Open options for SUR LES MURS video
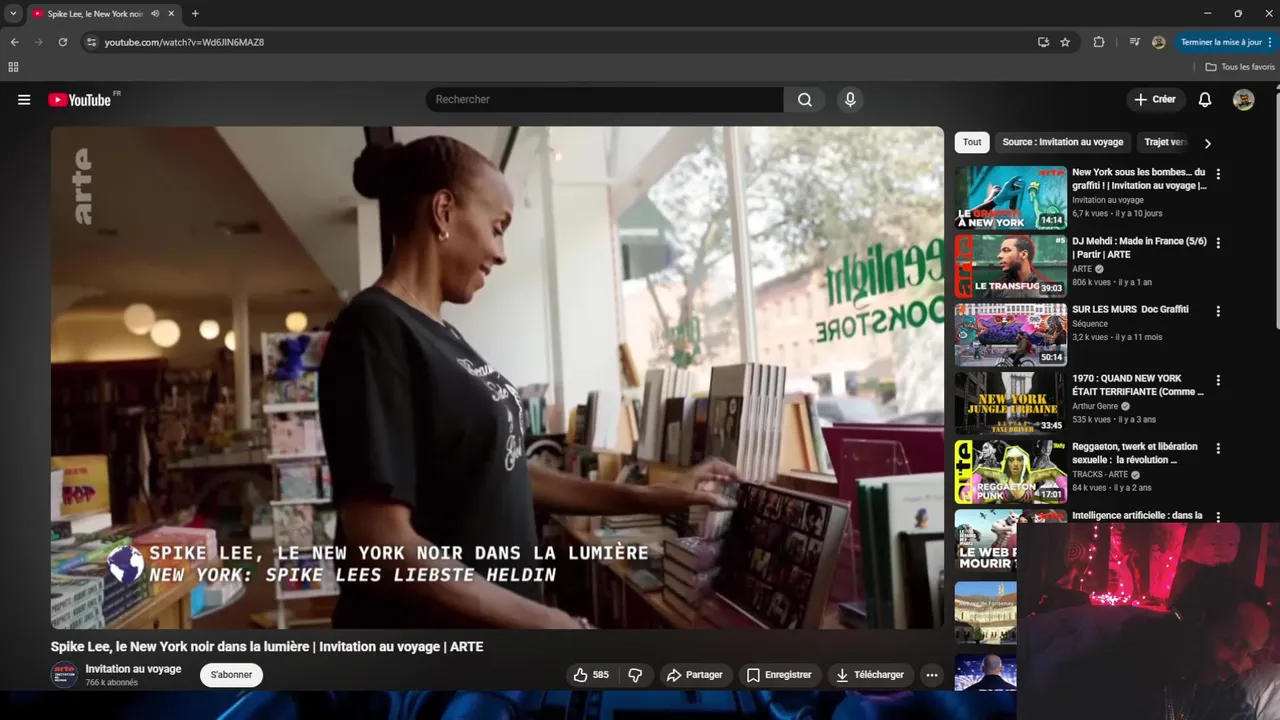The width and height of the screenshot is (1280, 720). click(1218, 311)
